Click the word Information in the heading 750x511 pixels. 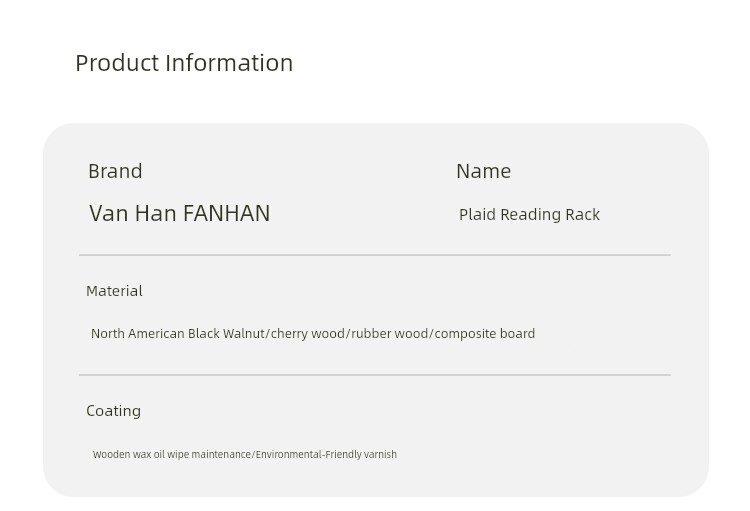pyautogui.click(x=229, y=63)
